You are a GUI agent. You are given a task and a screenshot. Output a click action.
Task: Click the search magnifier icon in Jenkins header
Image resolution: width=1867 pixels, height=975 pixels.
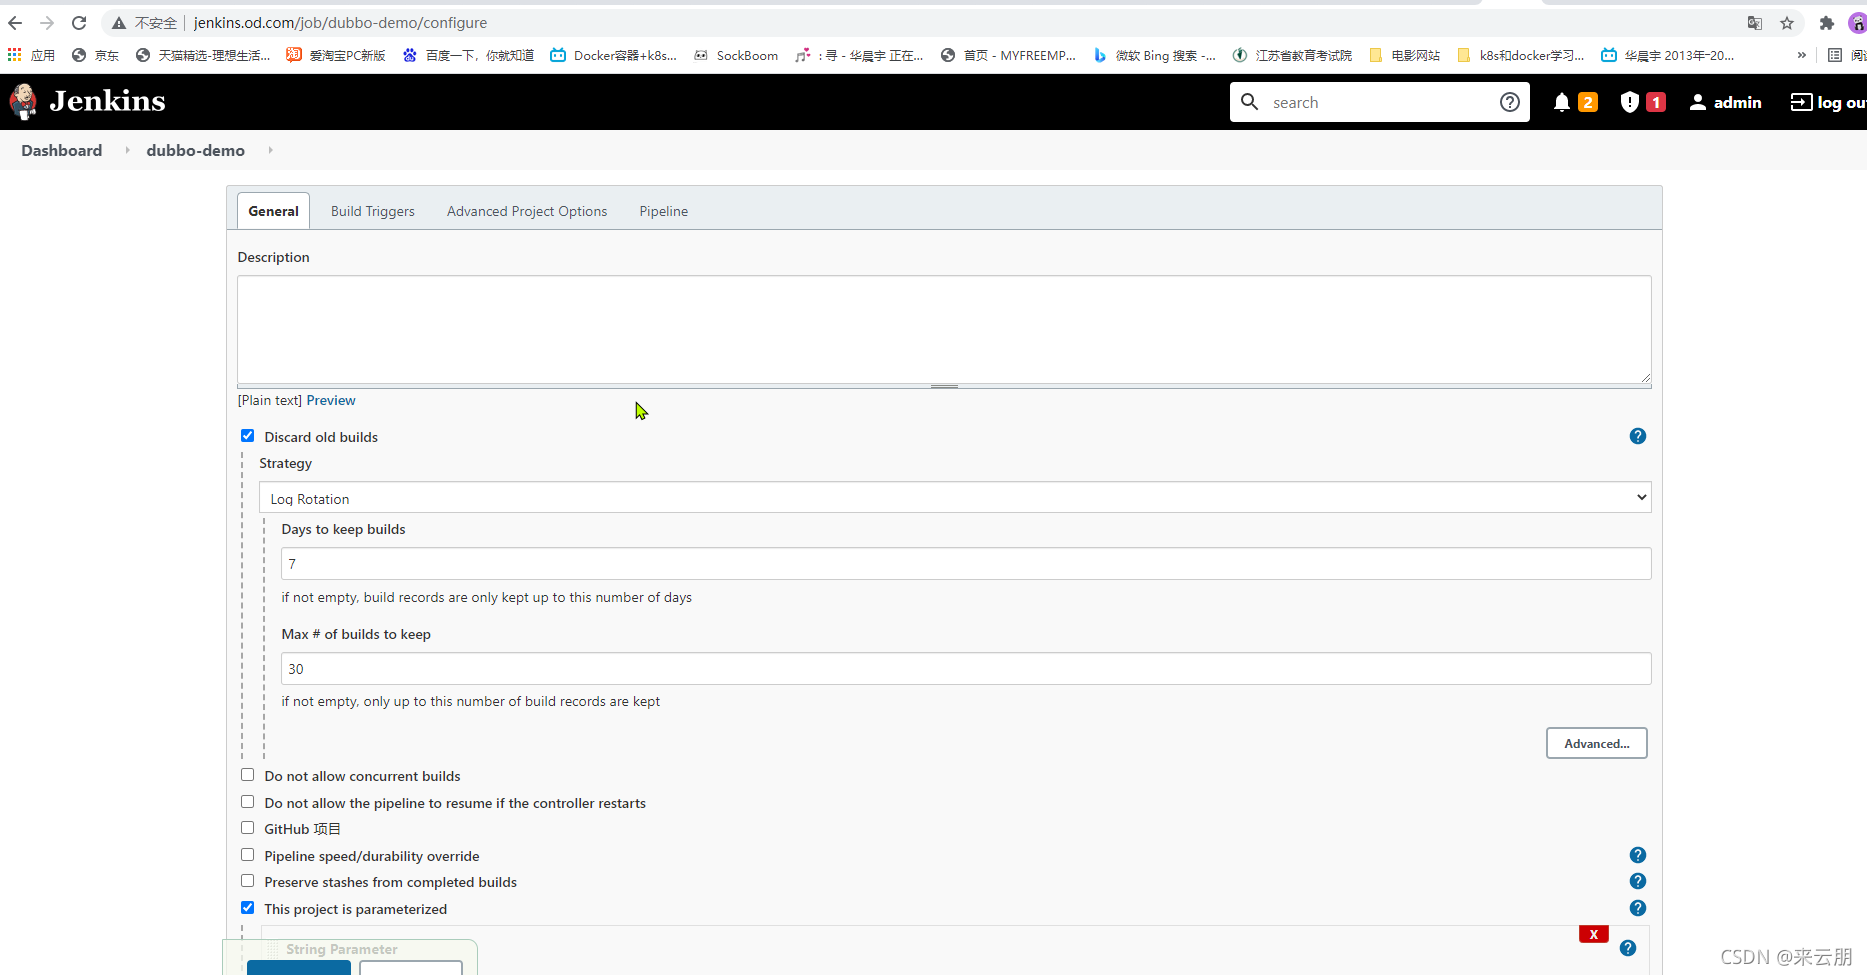1250,101
